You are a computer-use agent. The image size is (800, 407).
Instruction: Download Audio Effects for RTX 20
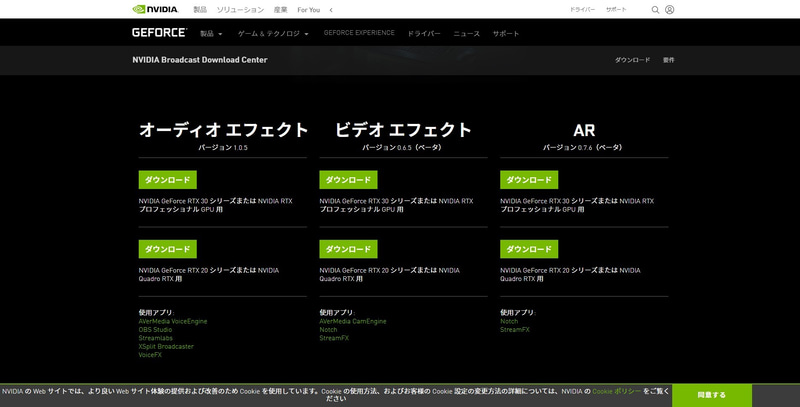[167, 249]
